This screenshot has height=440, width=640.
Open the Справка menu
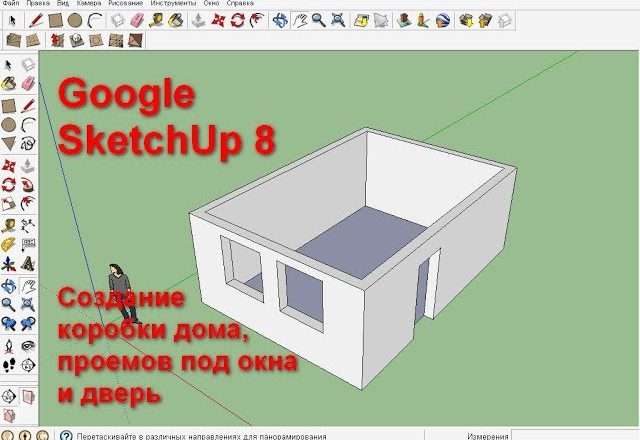pos(240,3)
